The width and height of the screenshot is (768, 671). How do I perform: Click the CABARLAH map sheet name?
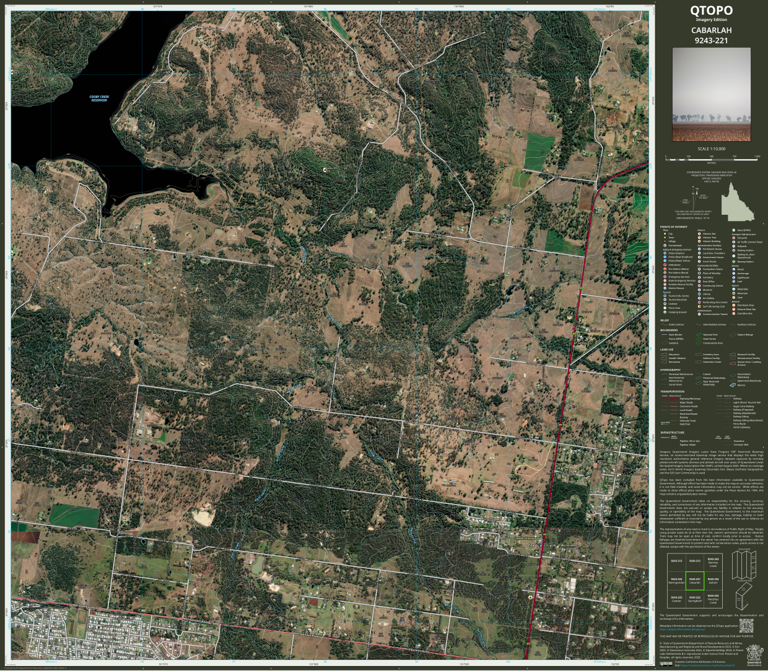tap(711, 30)
